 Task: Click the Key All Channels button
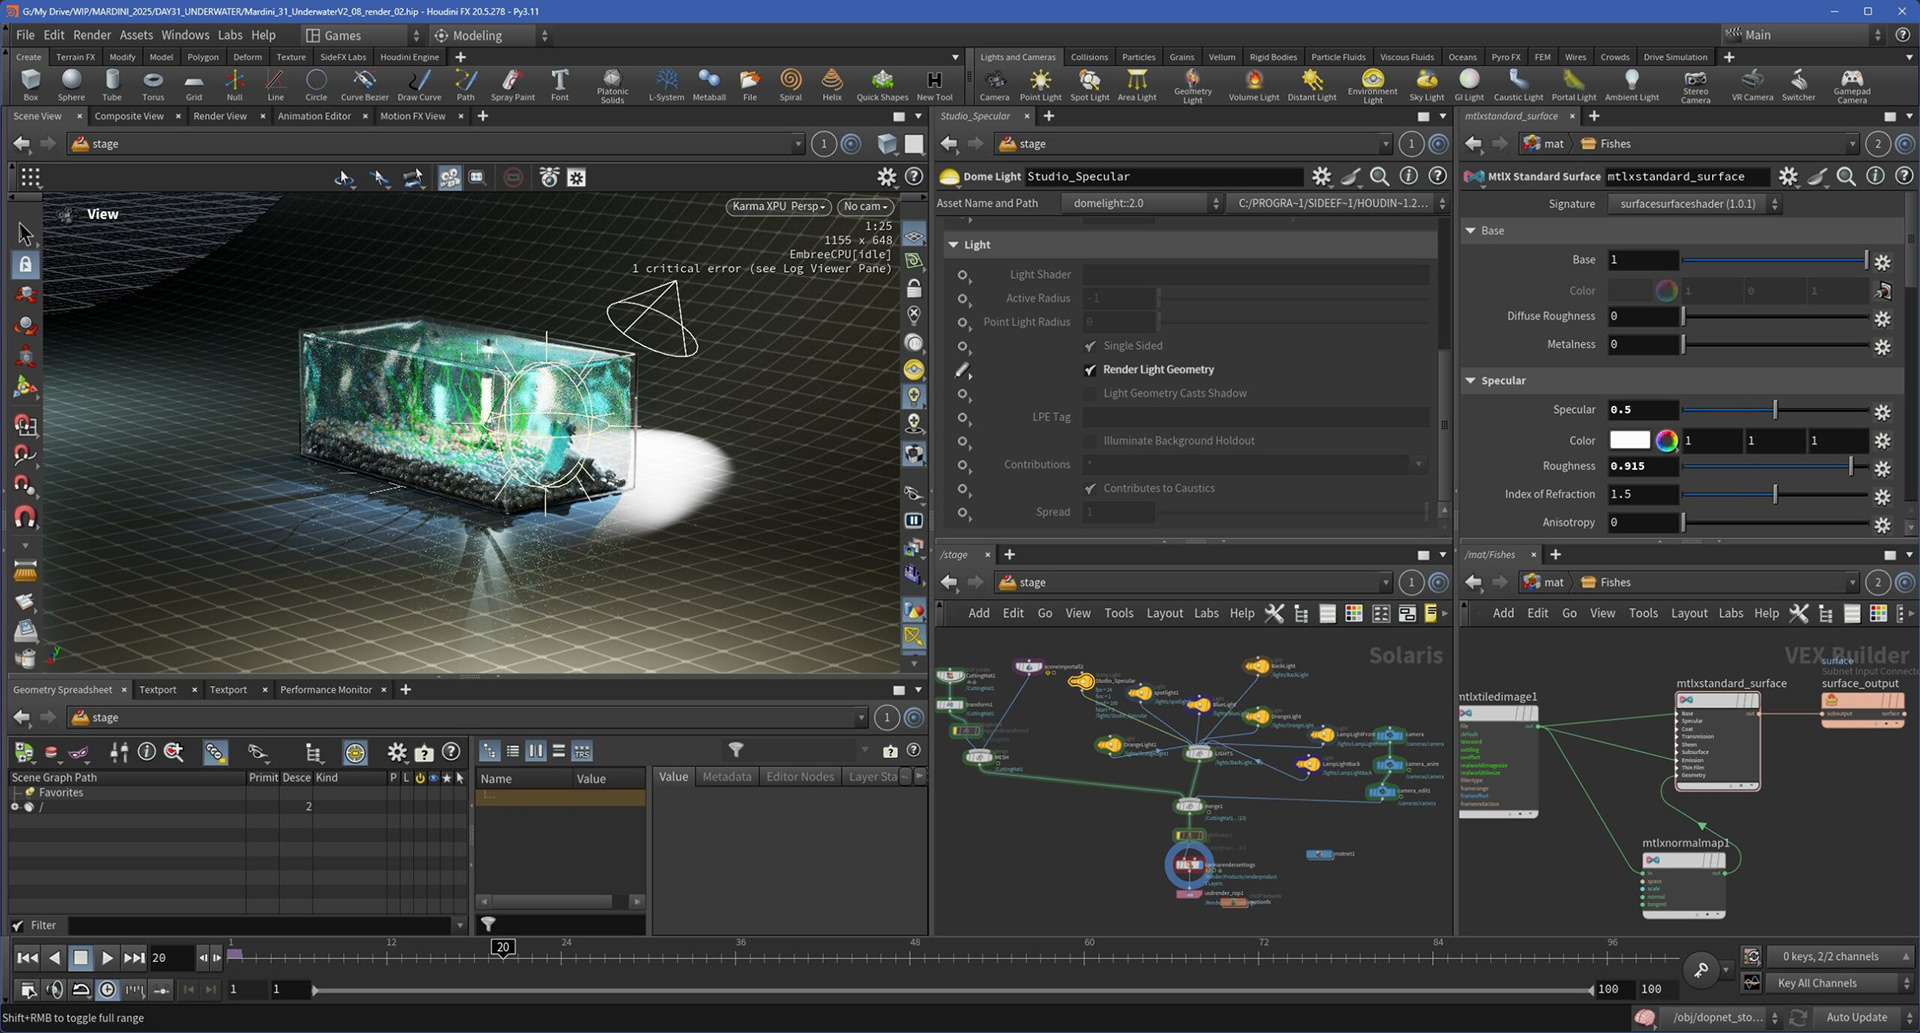(1817, 983)
